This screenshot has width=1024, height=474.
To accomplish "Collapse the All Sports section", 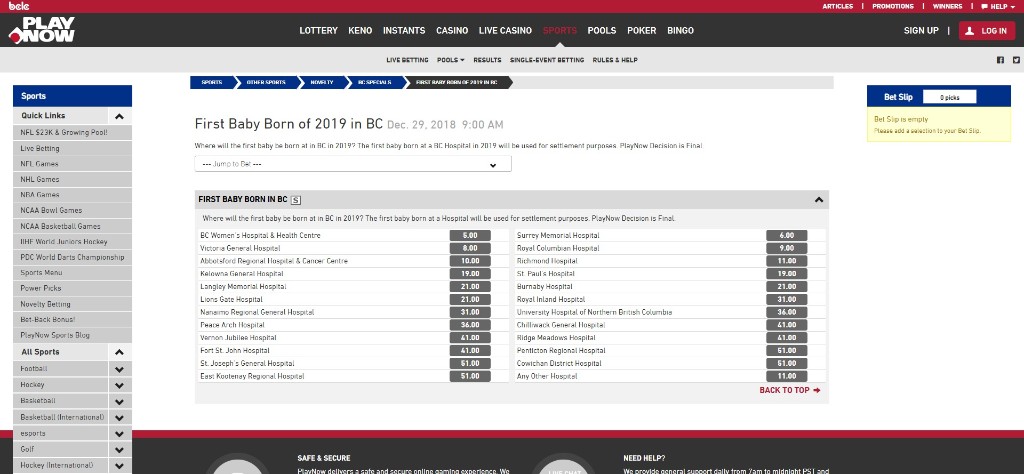I will [119, 352].
